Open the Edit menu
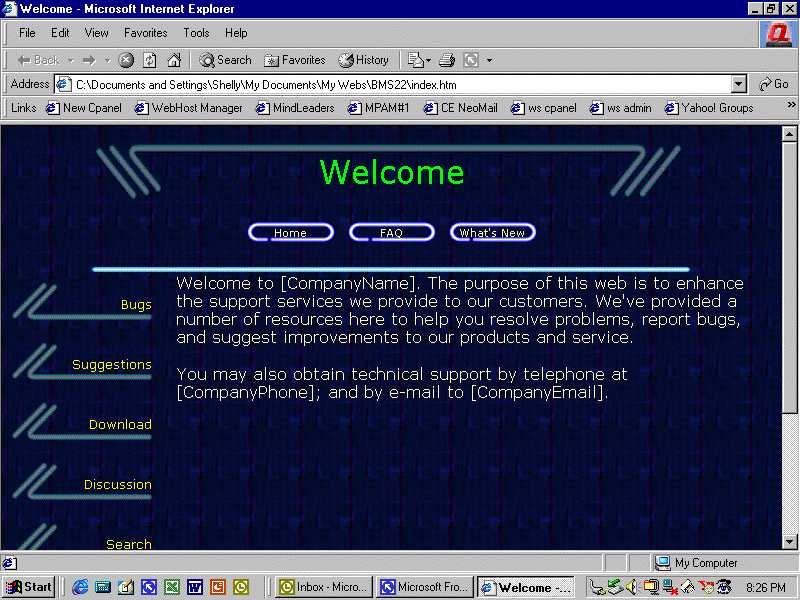 click(x=60, y=33)
